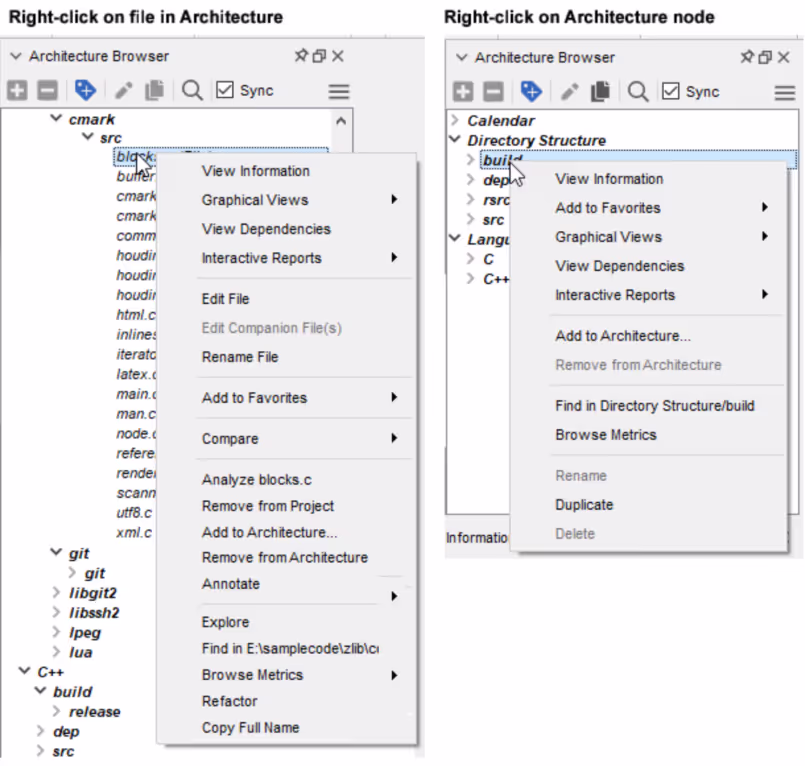Click the duplicate pages icon in right Architecture Browser toolbar
Image resolution: width=805 pixels, height=766 pixels.
click(x=600, y=92)
